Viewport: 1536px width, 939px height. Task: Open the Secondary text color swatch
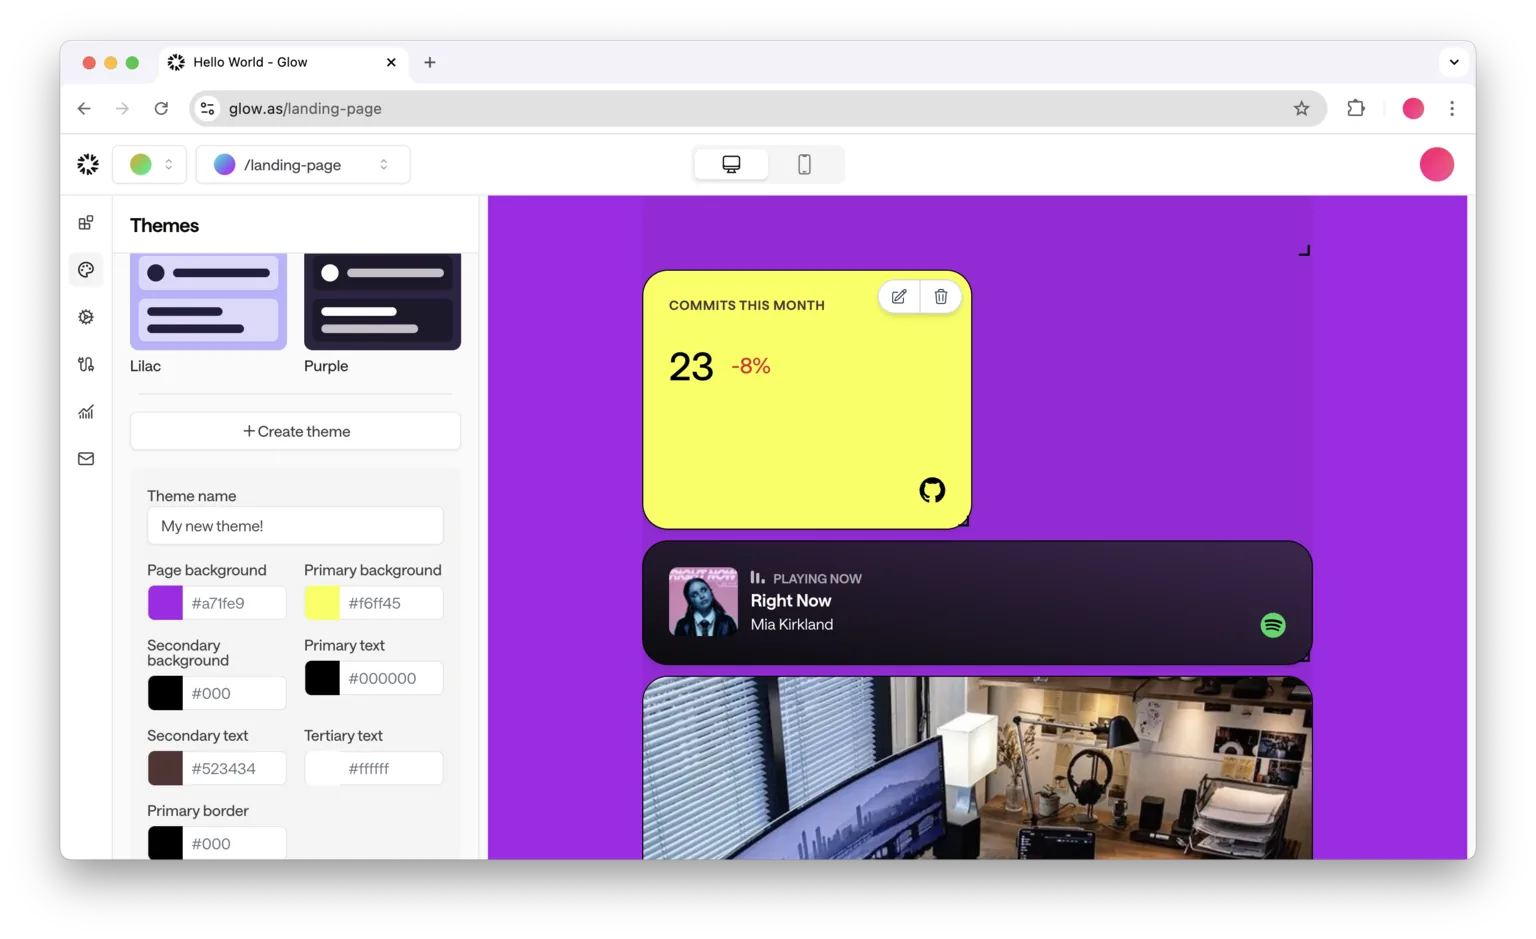(165, 768)
